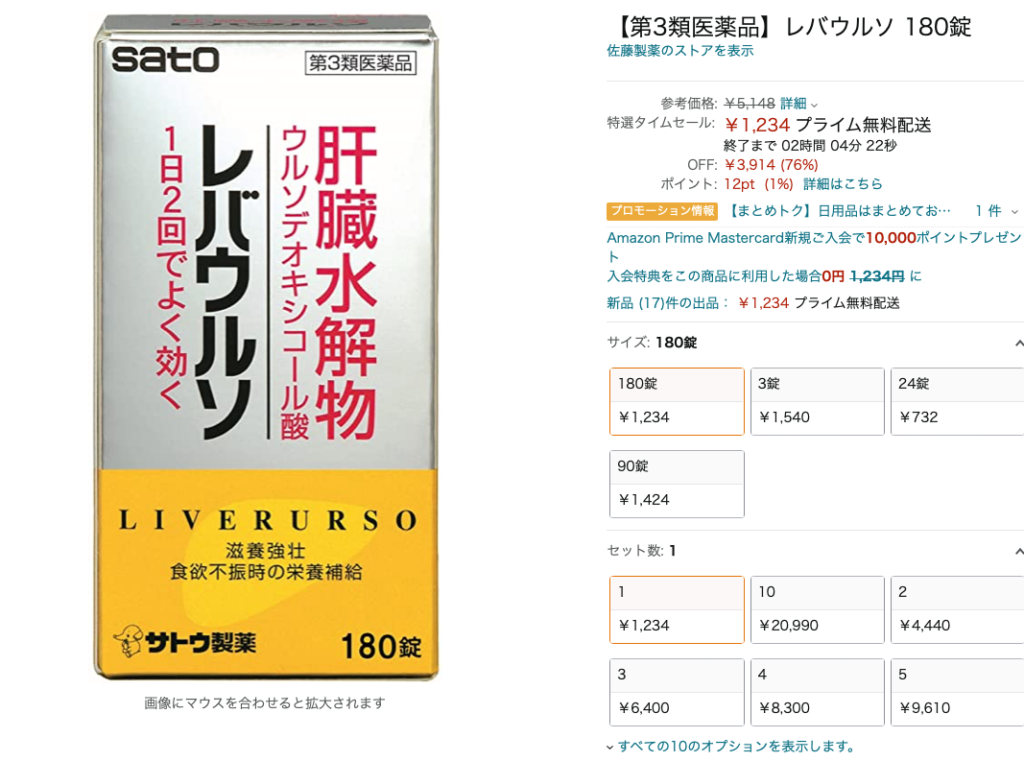The height and width of the screenshot is (761, 1024).
Task: Pick set quantity 4 for ¥8,300
Action: pyautogui.click(x=818, y=692)
